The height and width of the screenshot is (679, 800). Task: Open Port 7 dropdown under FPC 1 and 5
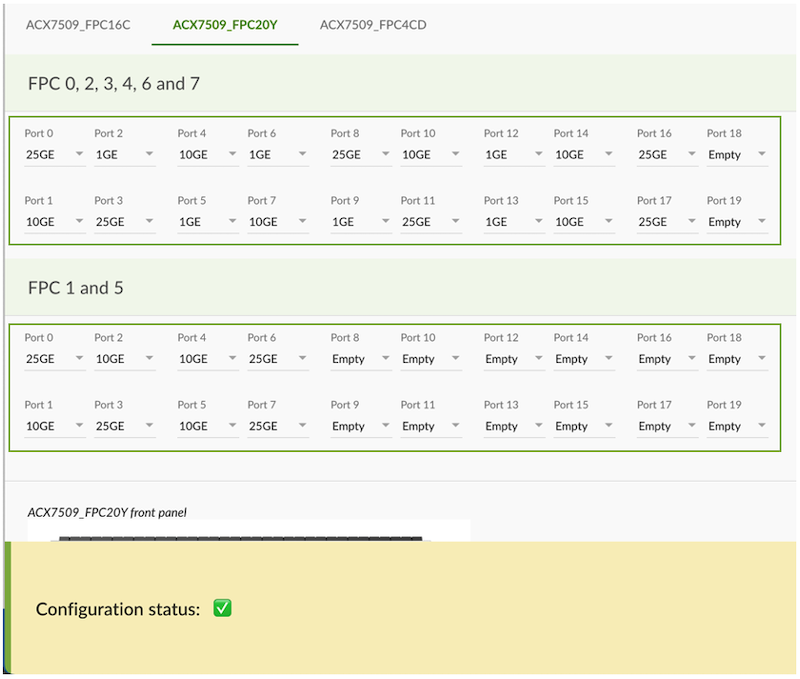pos(278,426)
